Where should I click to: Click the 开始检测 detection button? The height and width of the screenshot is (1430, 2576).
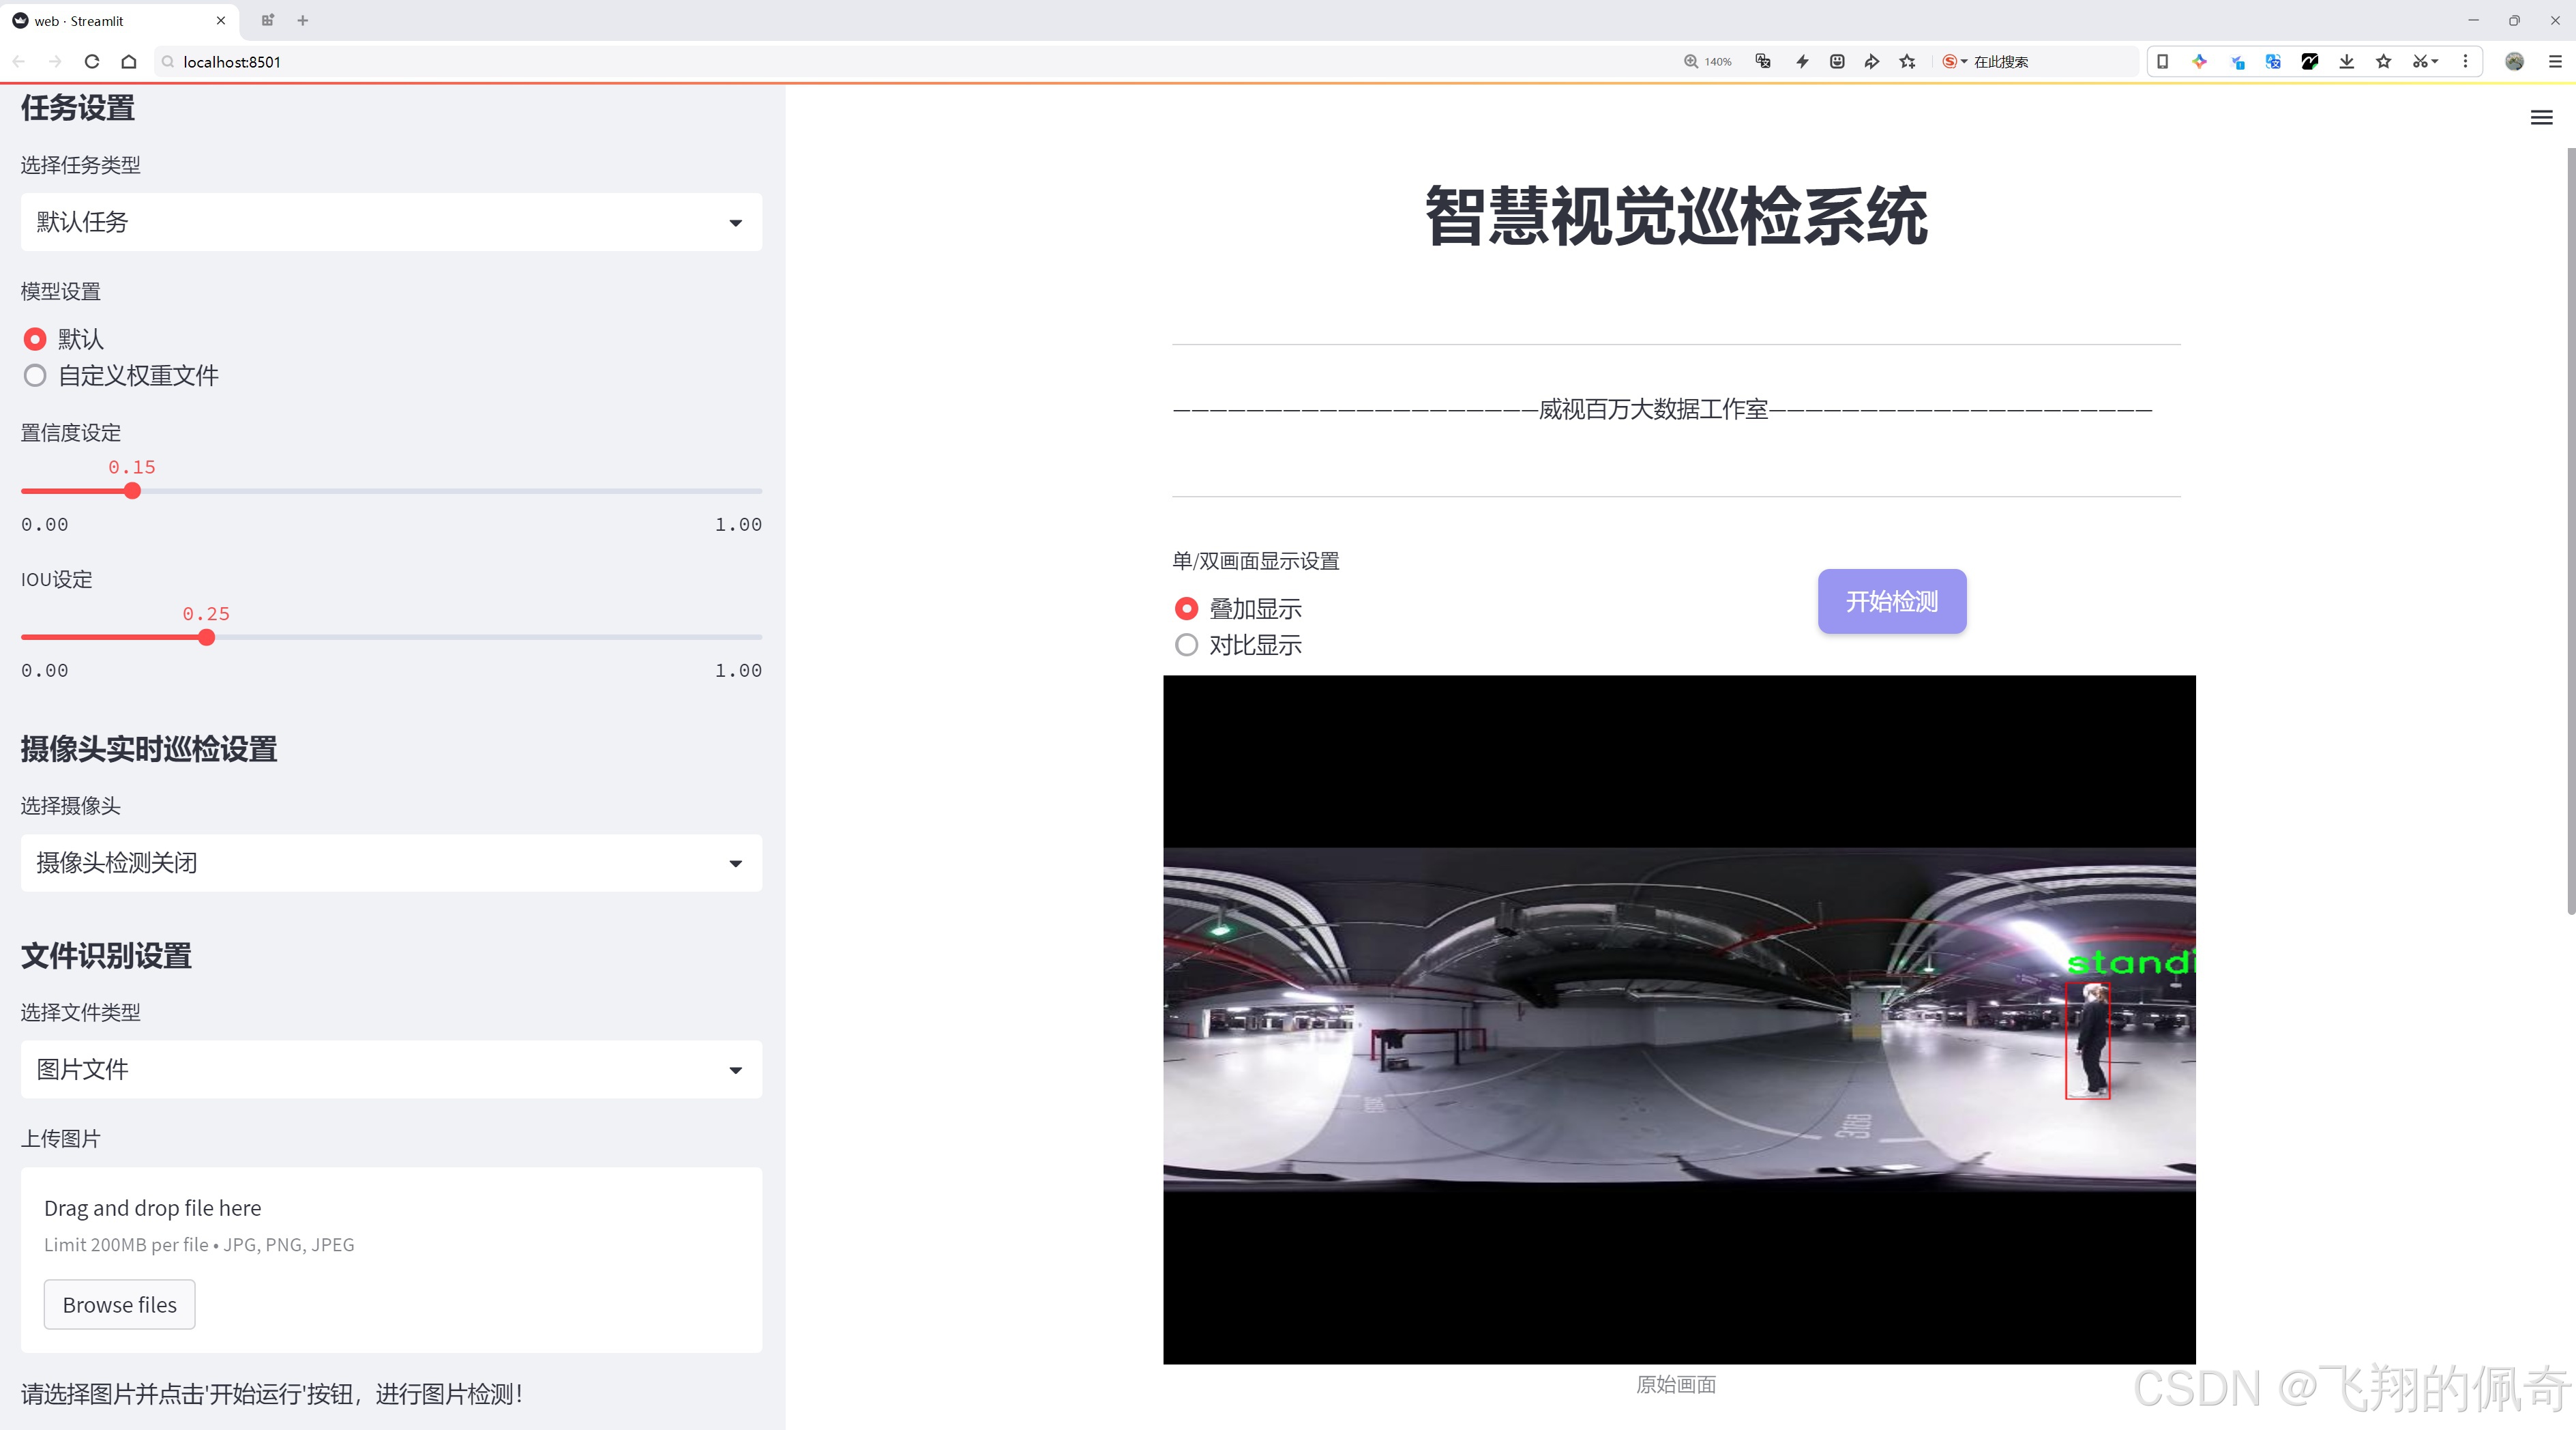coord(1891,601)
